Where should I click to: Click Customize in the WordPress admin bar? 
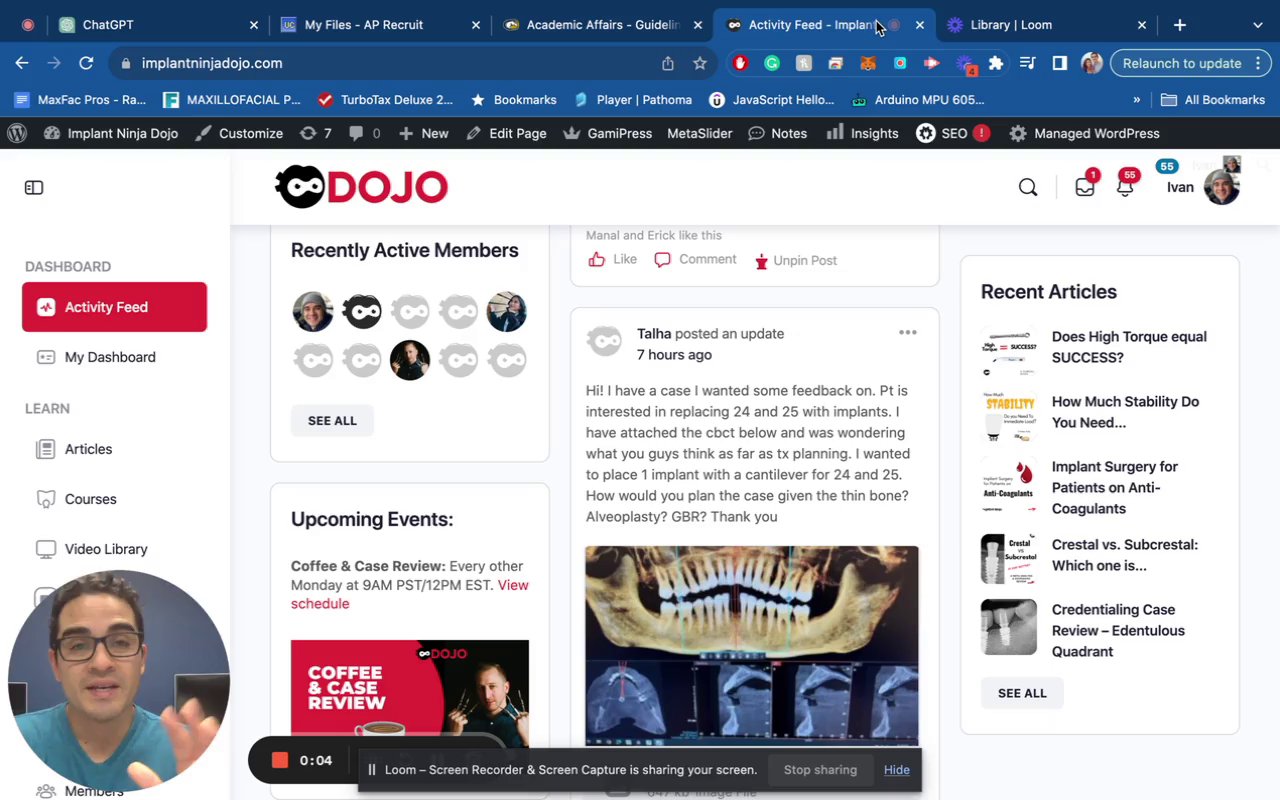pyautogui.click(x=239, y=133)
